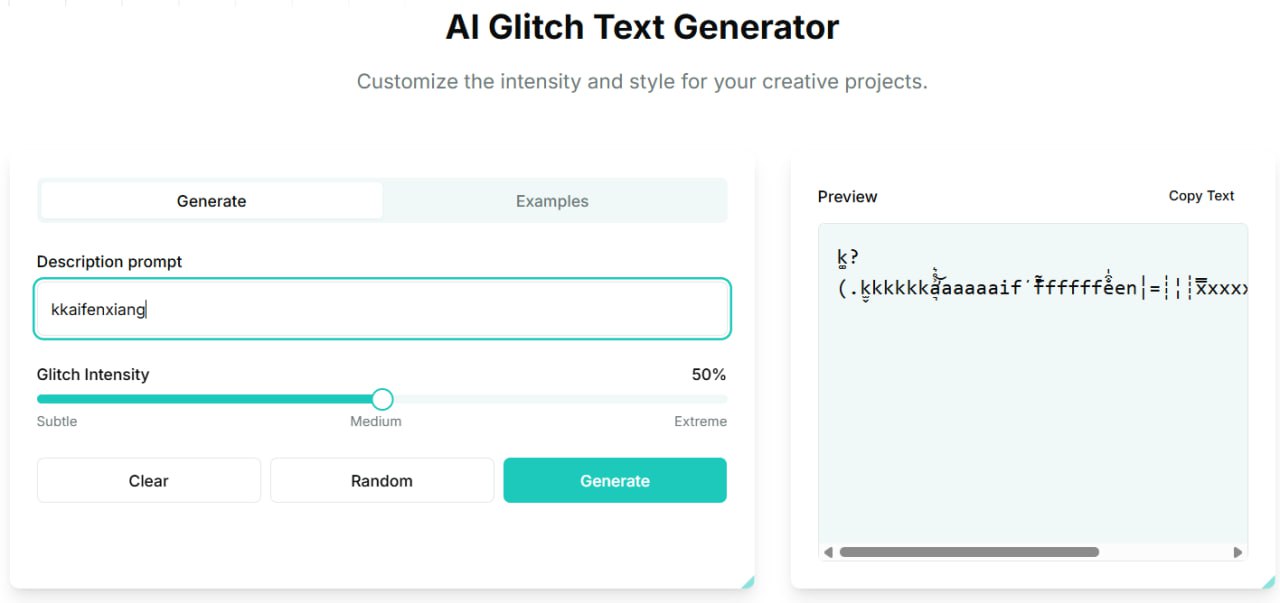Click the Extreme label under the slider
Image resolution: width=1280 pixels, height=603 pixels.
pos(700,421)
